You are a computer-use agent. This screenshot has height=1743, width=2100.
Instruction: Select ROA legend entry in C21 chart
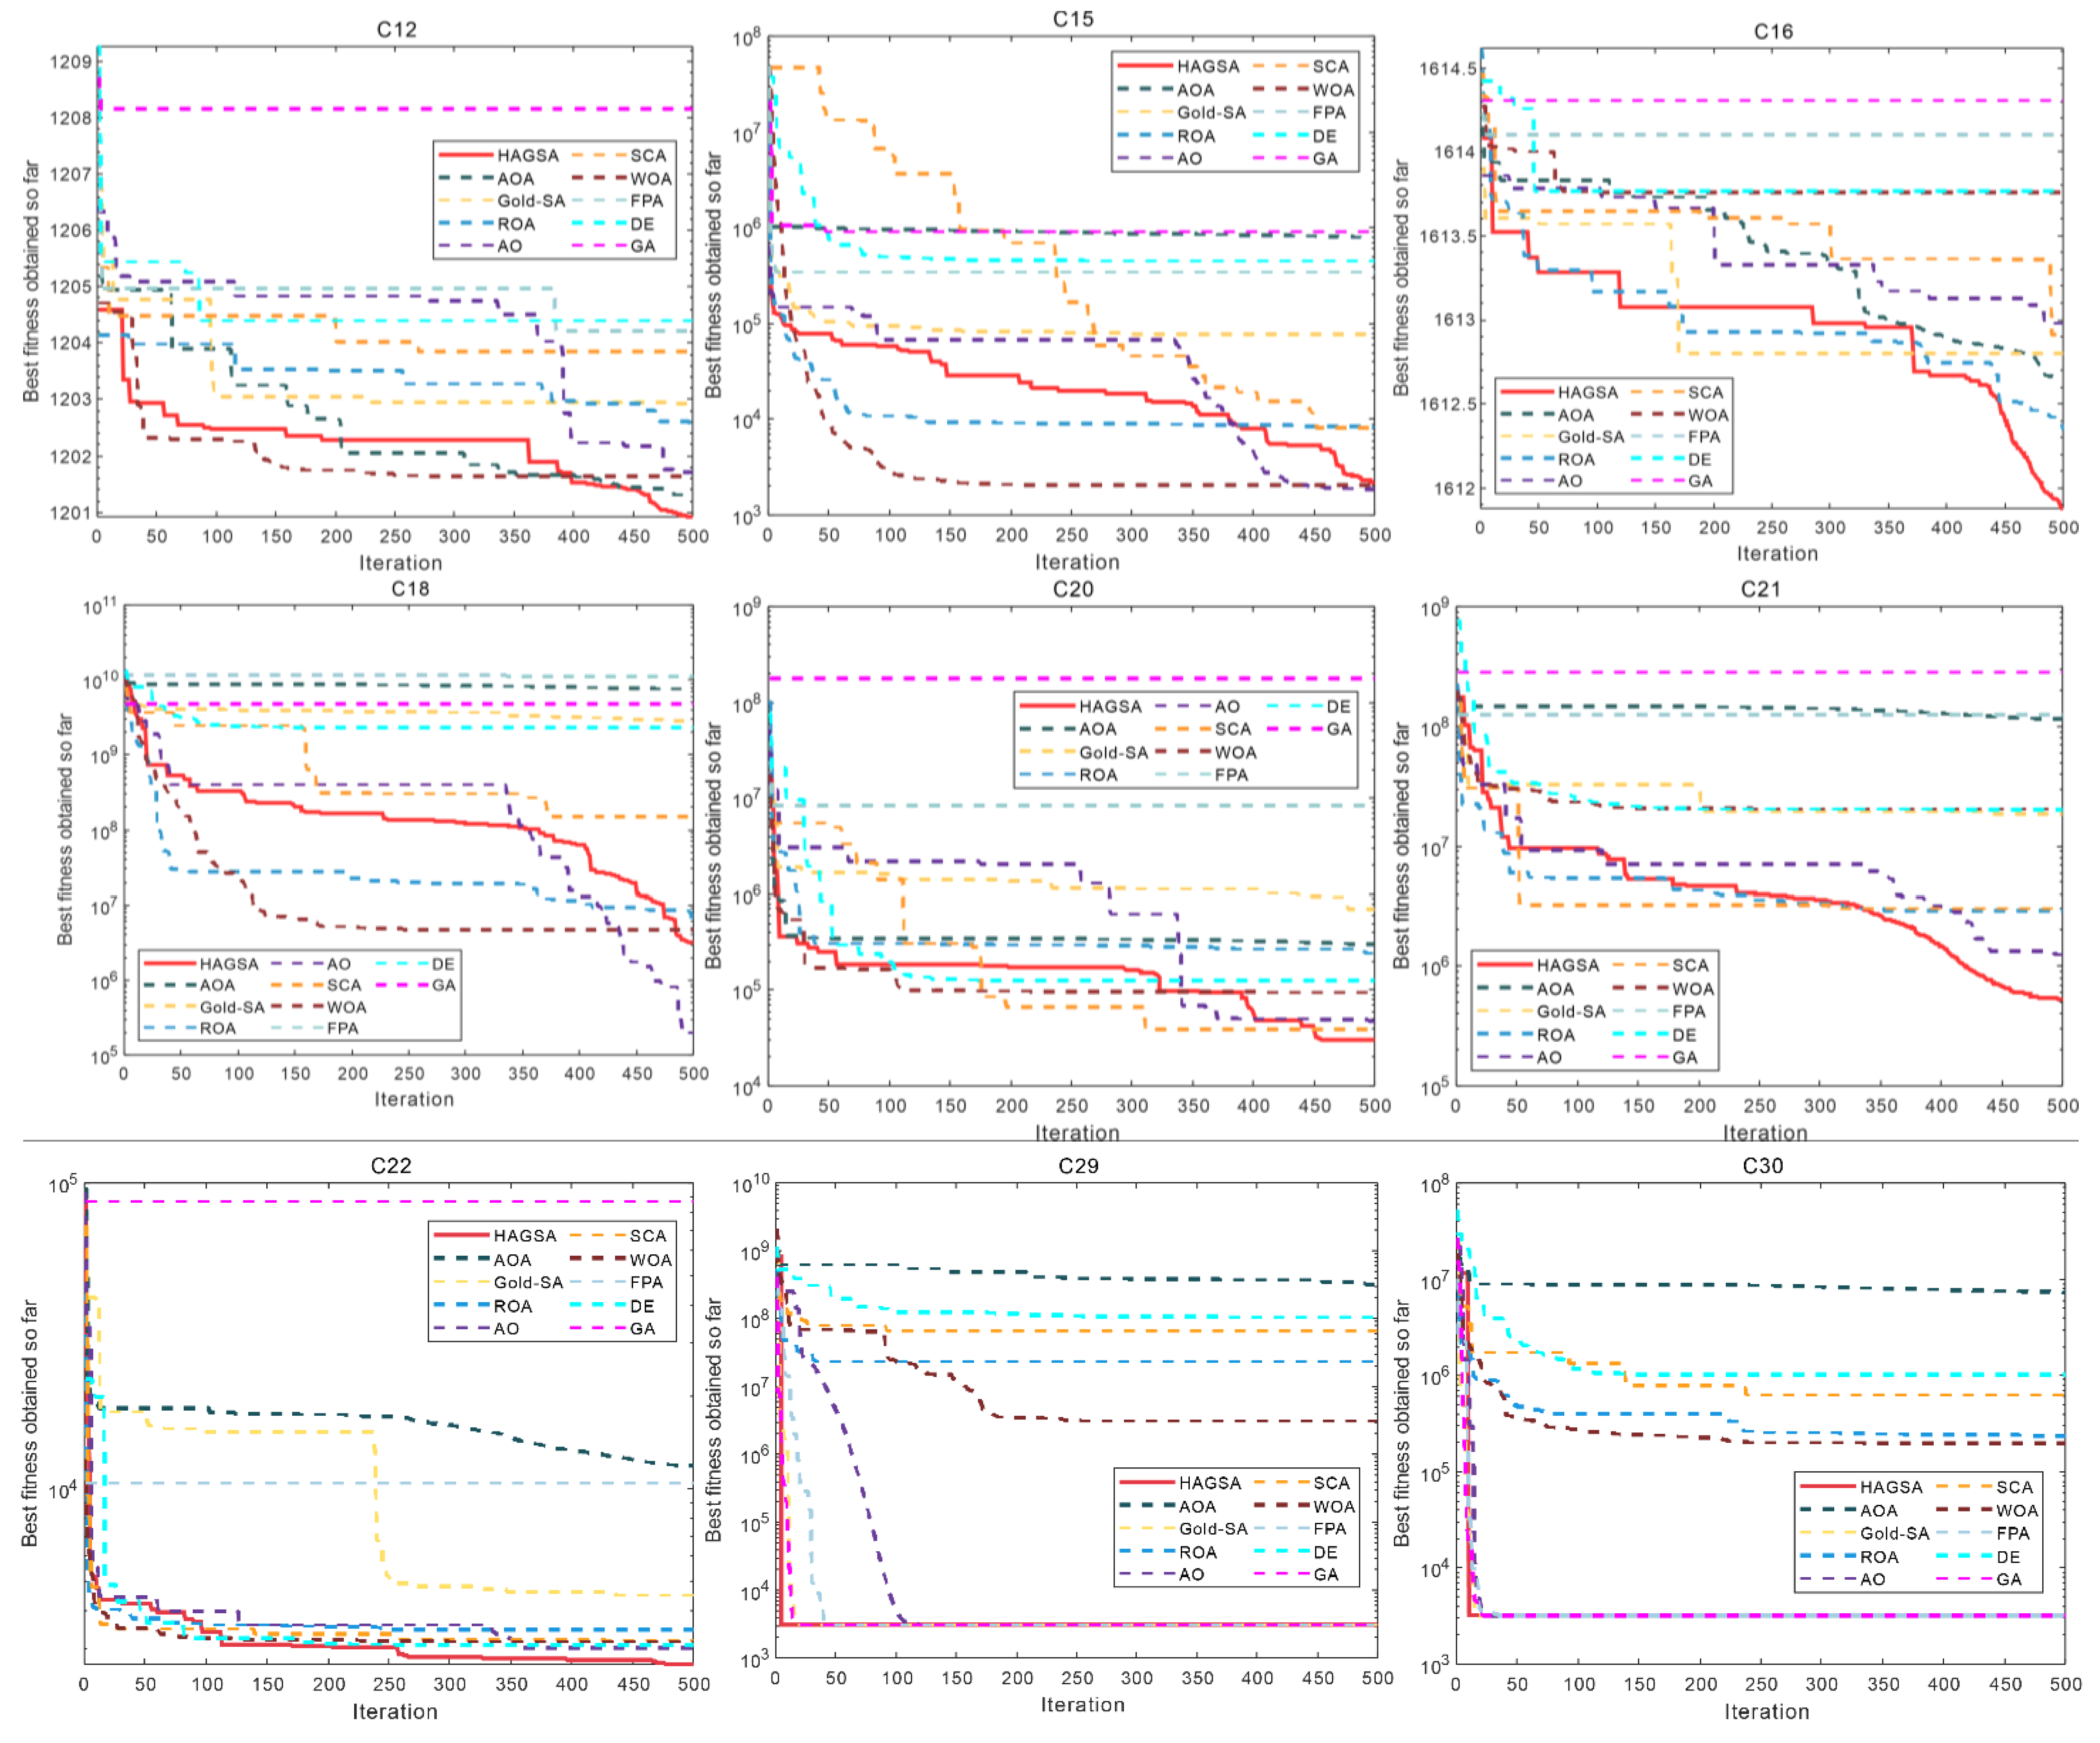pos(1555,1035)
